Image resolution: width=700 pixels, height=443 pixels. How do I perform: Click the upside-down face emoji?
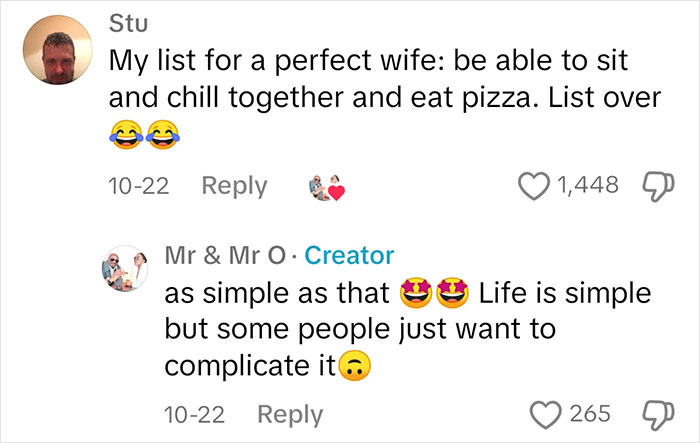351,368
